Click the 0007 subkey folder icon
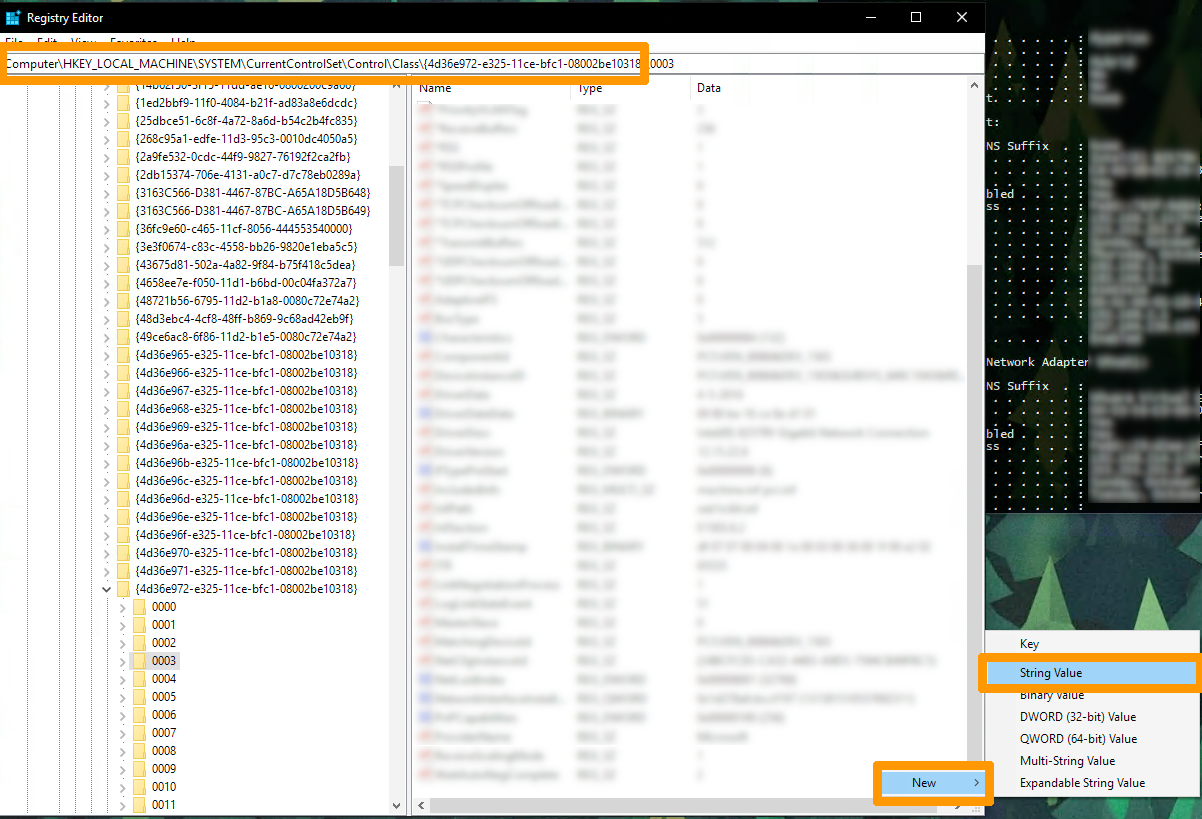1202x819 pixels. (140, 733)
